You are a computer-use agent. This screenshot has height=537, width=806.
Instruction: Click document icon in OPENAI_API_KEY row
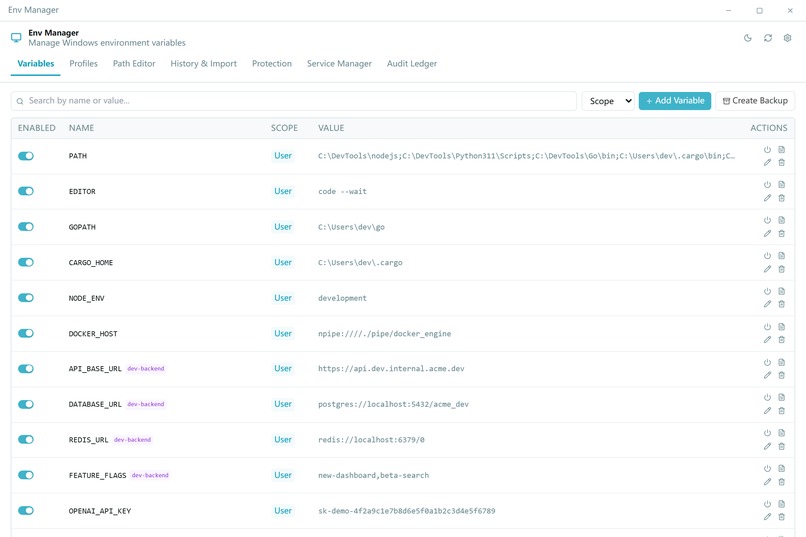pyautogui.click(x=781, y=504)
